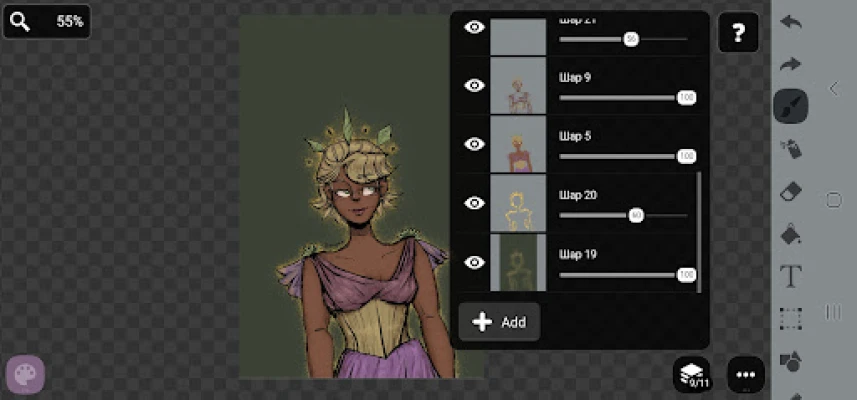Screen dimensions: 857x400
Task: Hide layer Шар 19 with eye icon
Action: (474, 262)
